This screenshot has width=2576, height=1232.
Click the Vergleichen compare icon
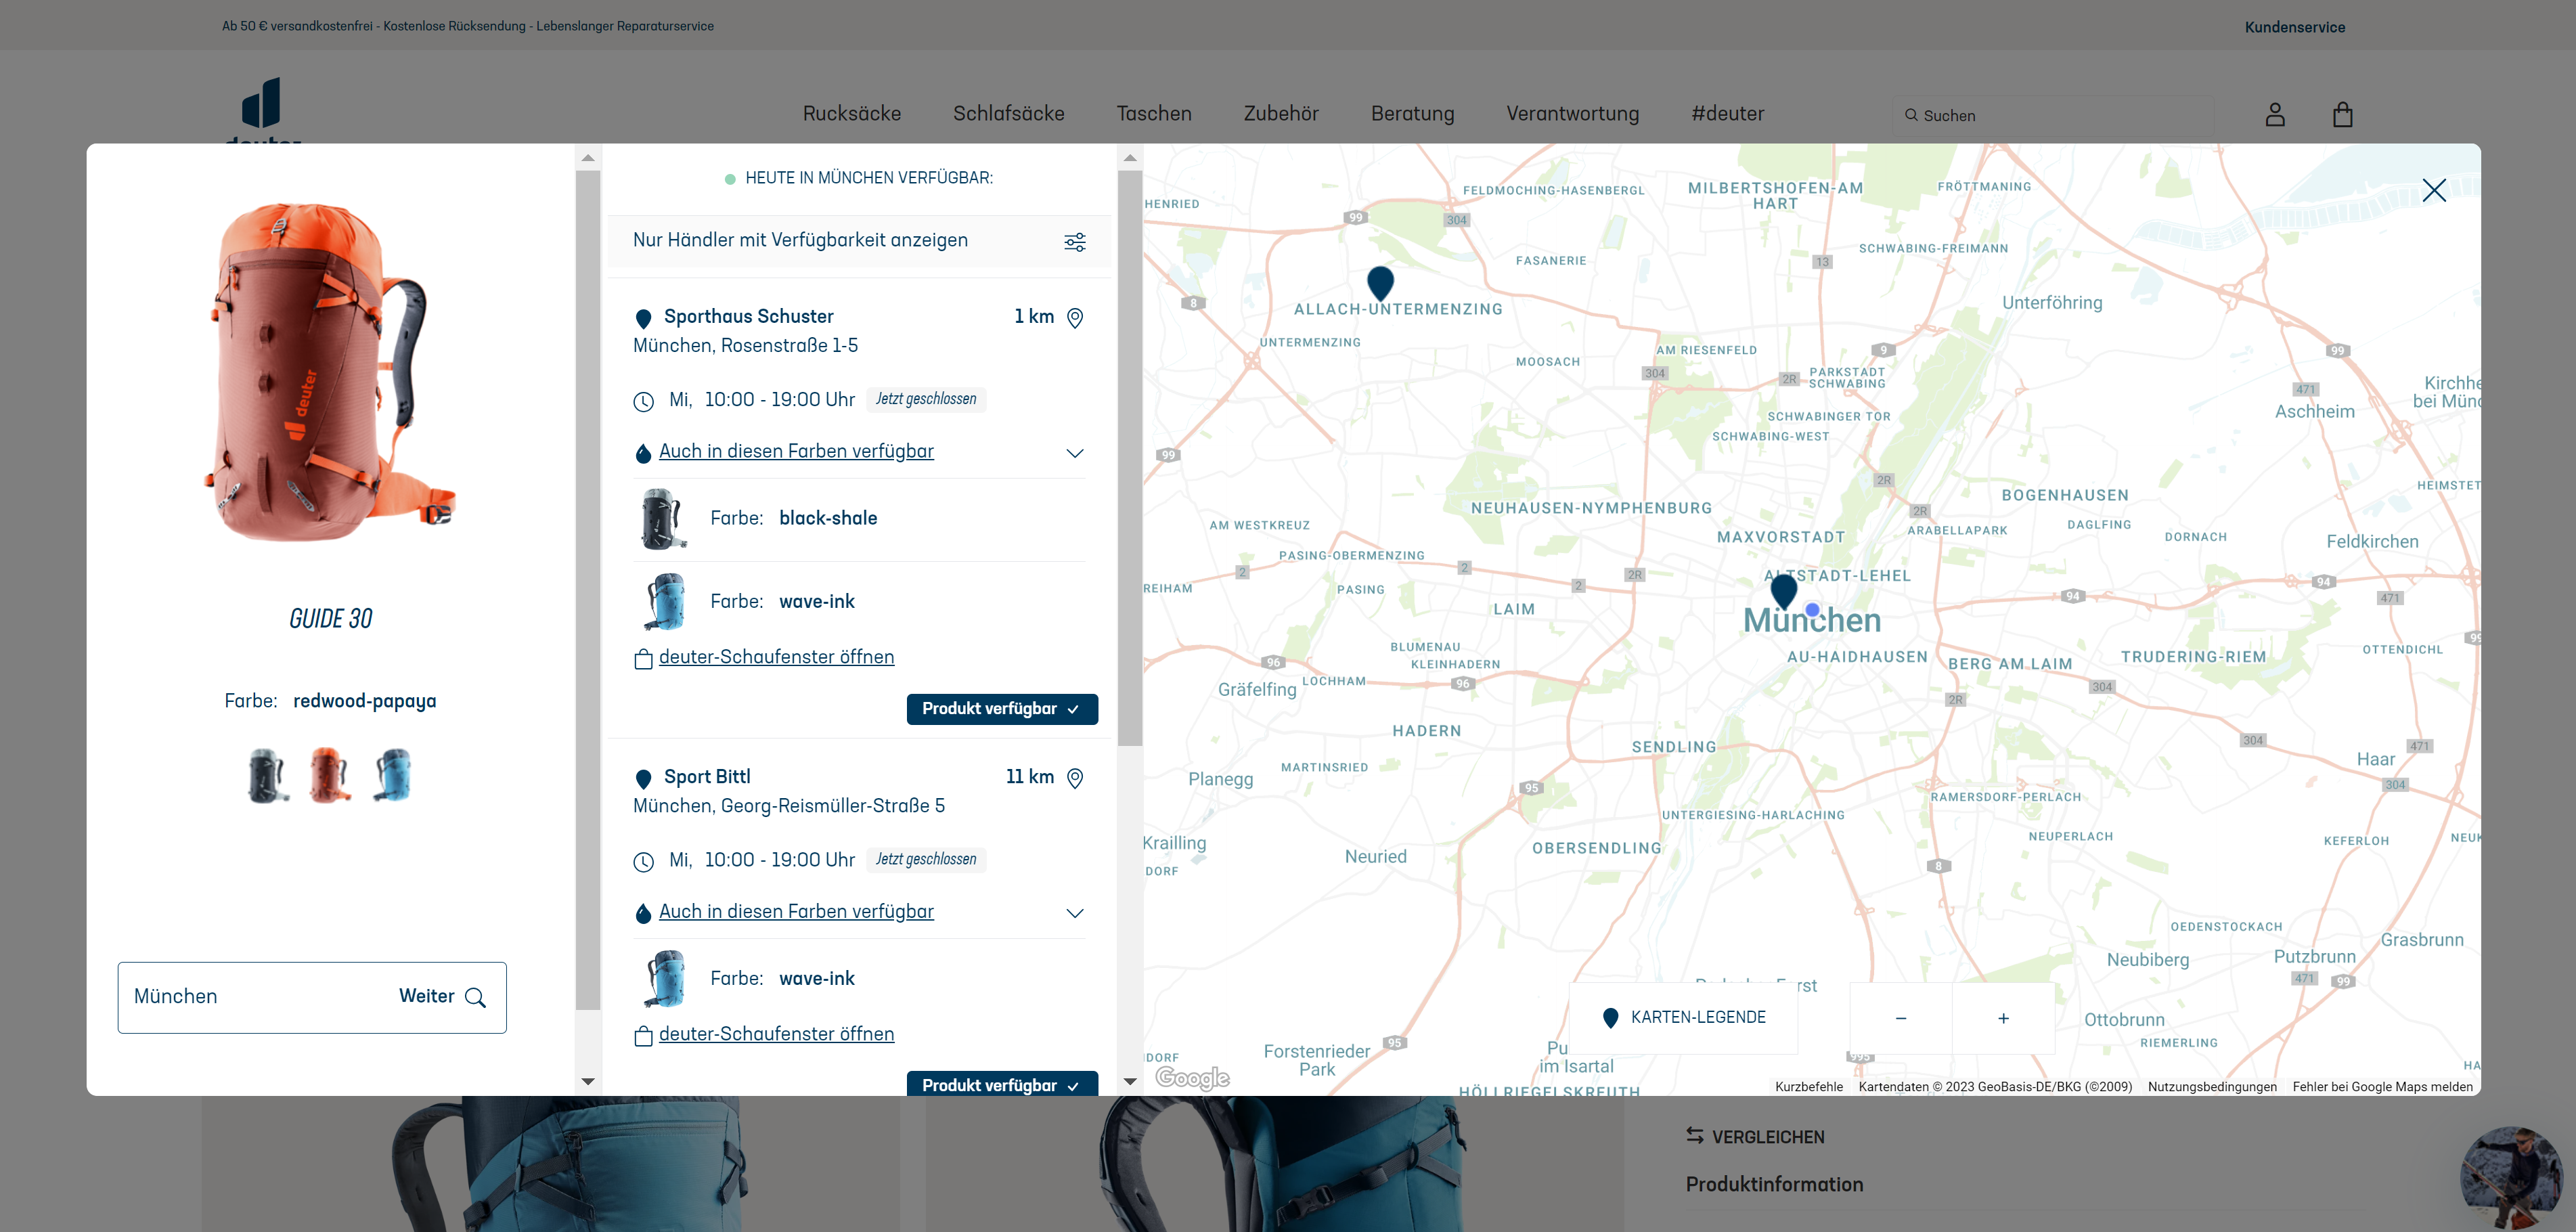point(1695,1136)
